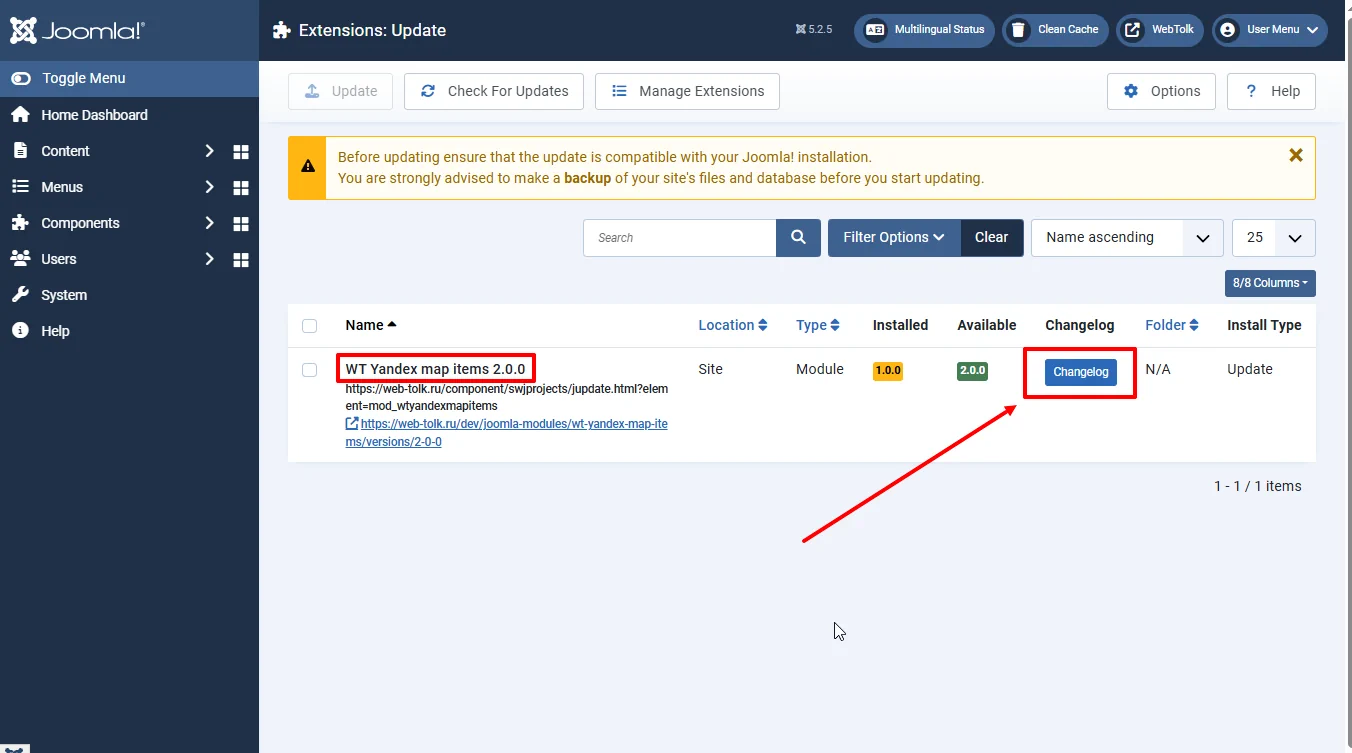Click Home Dashboard house icon
This screenshot has width=1352, height=753.
pyautogui.click(x=20, y=115)
